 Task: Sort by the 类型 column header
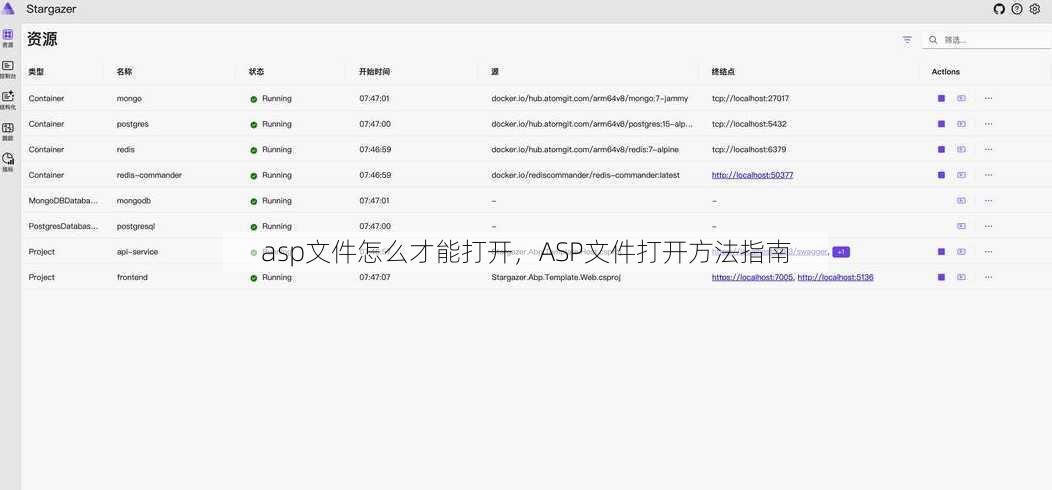point(36,71)
